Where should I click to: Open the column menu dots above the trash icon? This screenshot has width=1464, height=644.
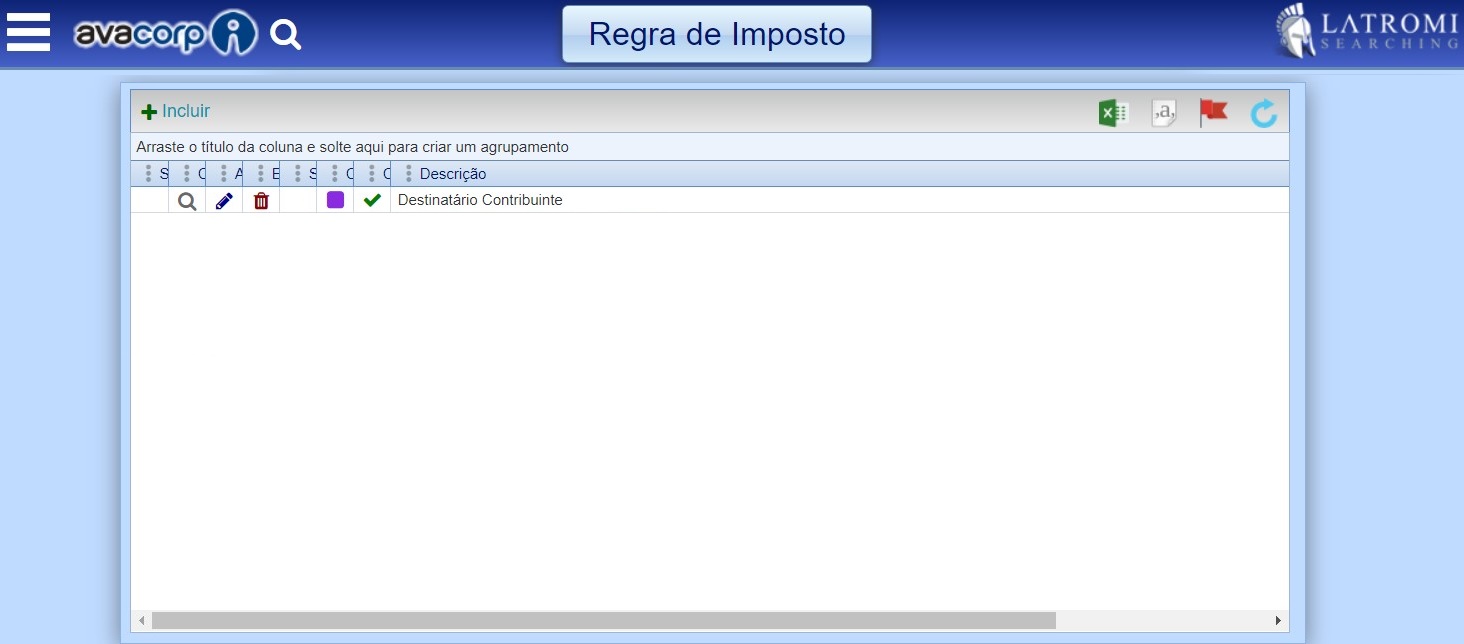261,174
